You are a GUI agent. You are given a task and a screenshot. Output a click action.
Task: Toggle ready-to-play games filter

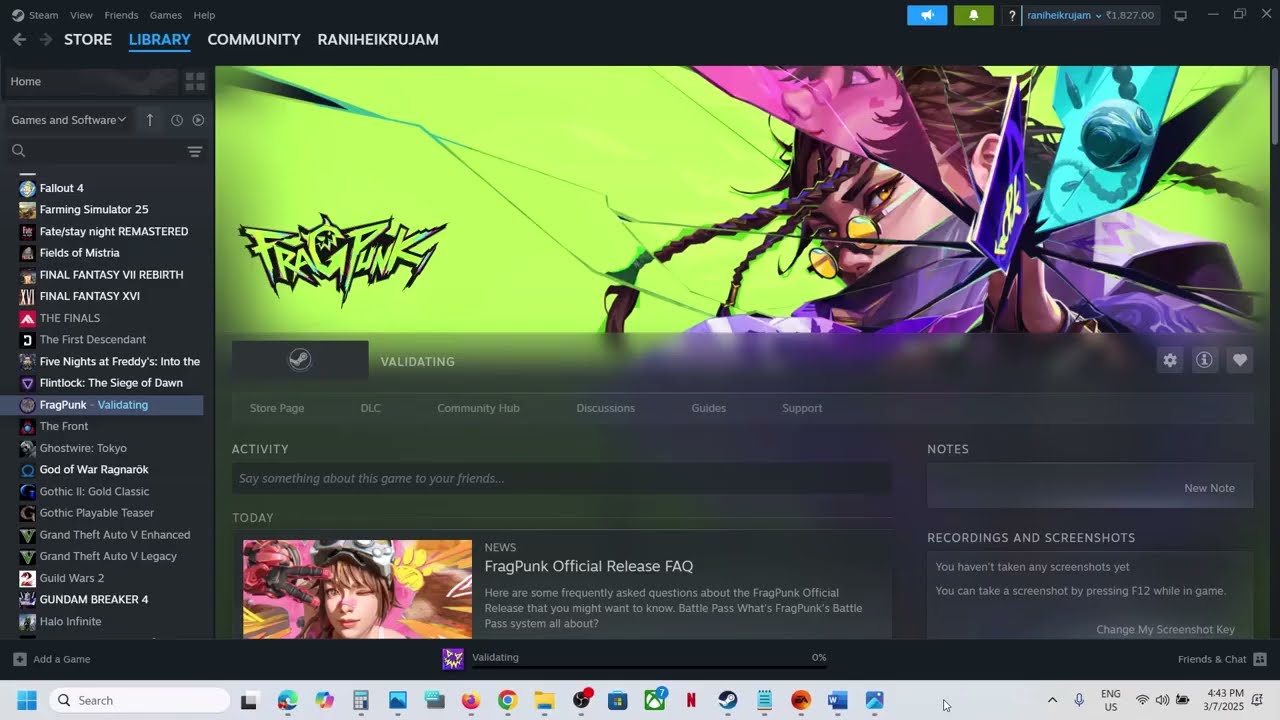pyautogui.click(x=198, y=120)
